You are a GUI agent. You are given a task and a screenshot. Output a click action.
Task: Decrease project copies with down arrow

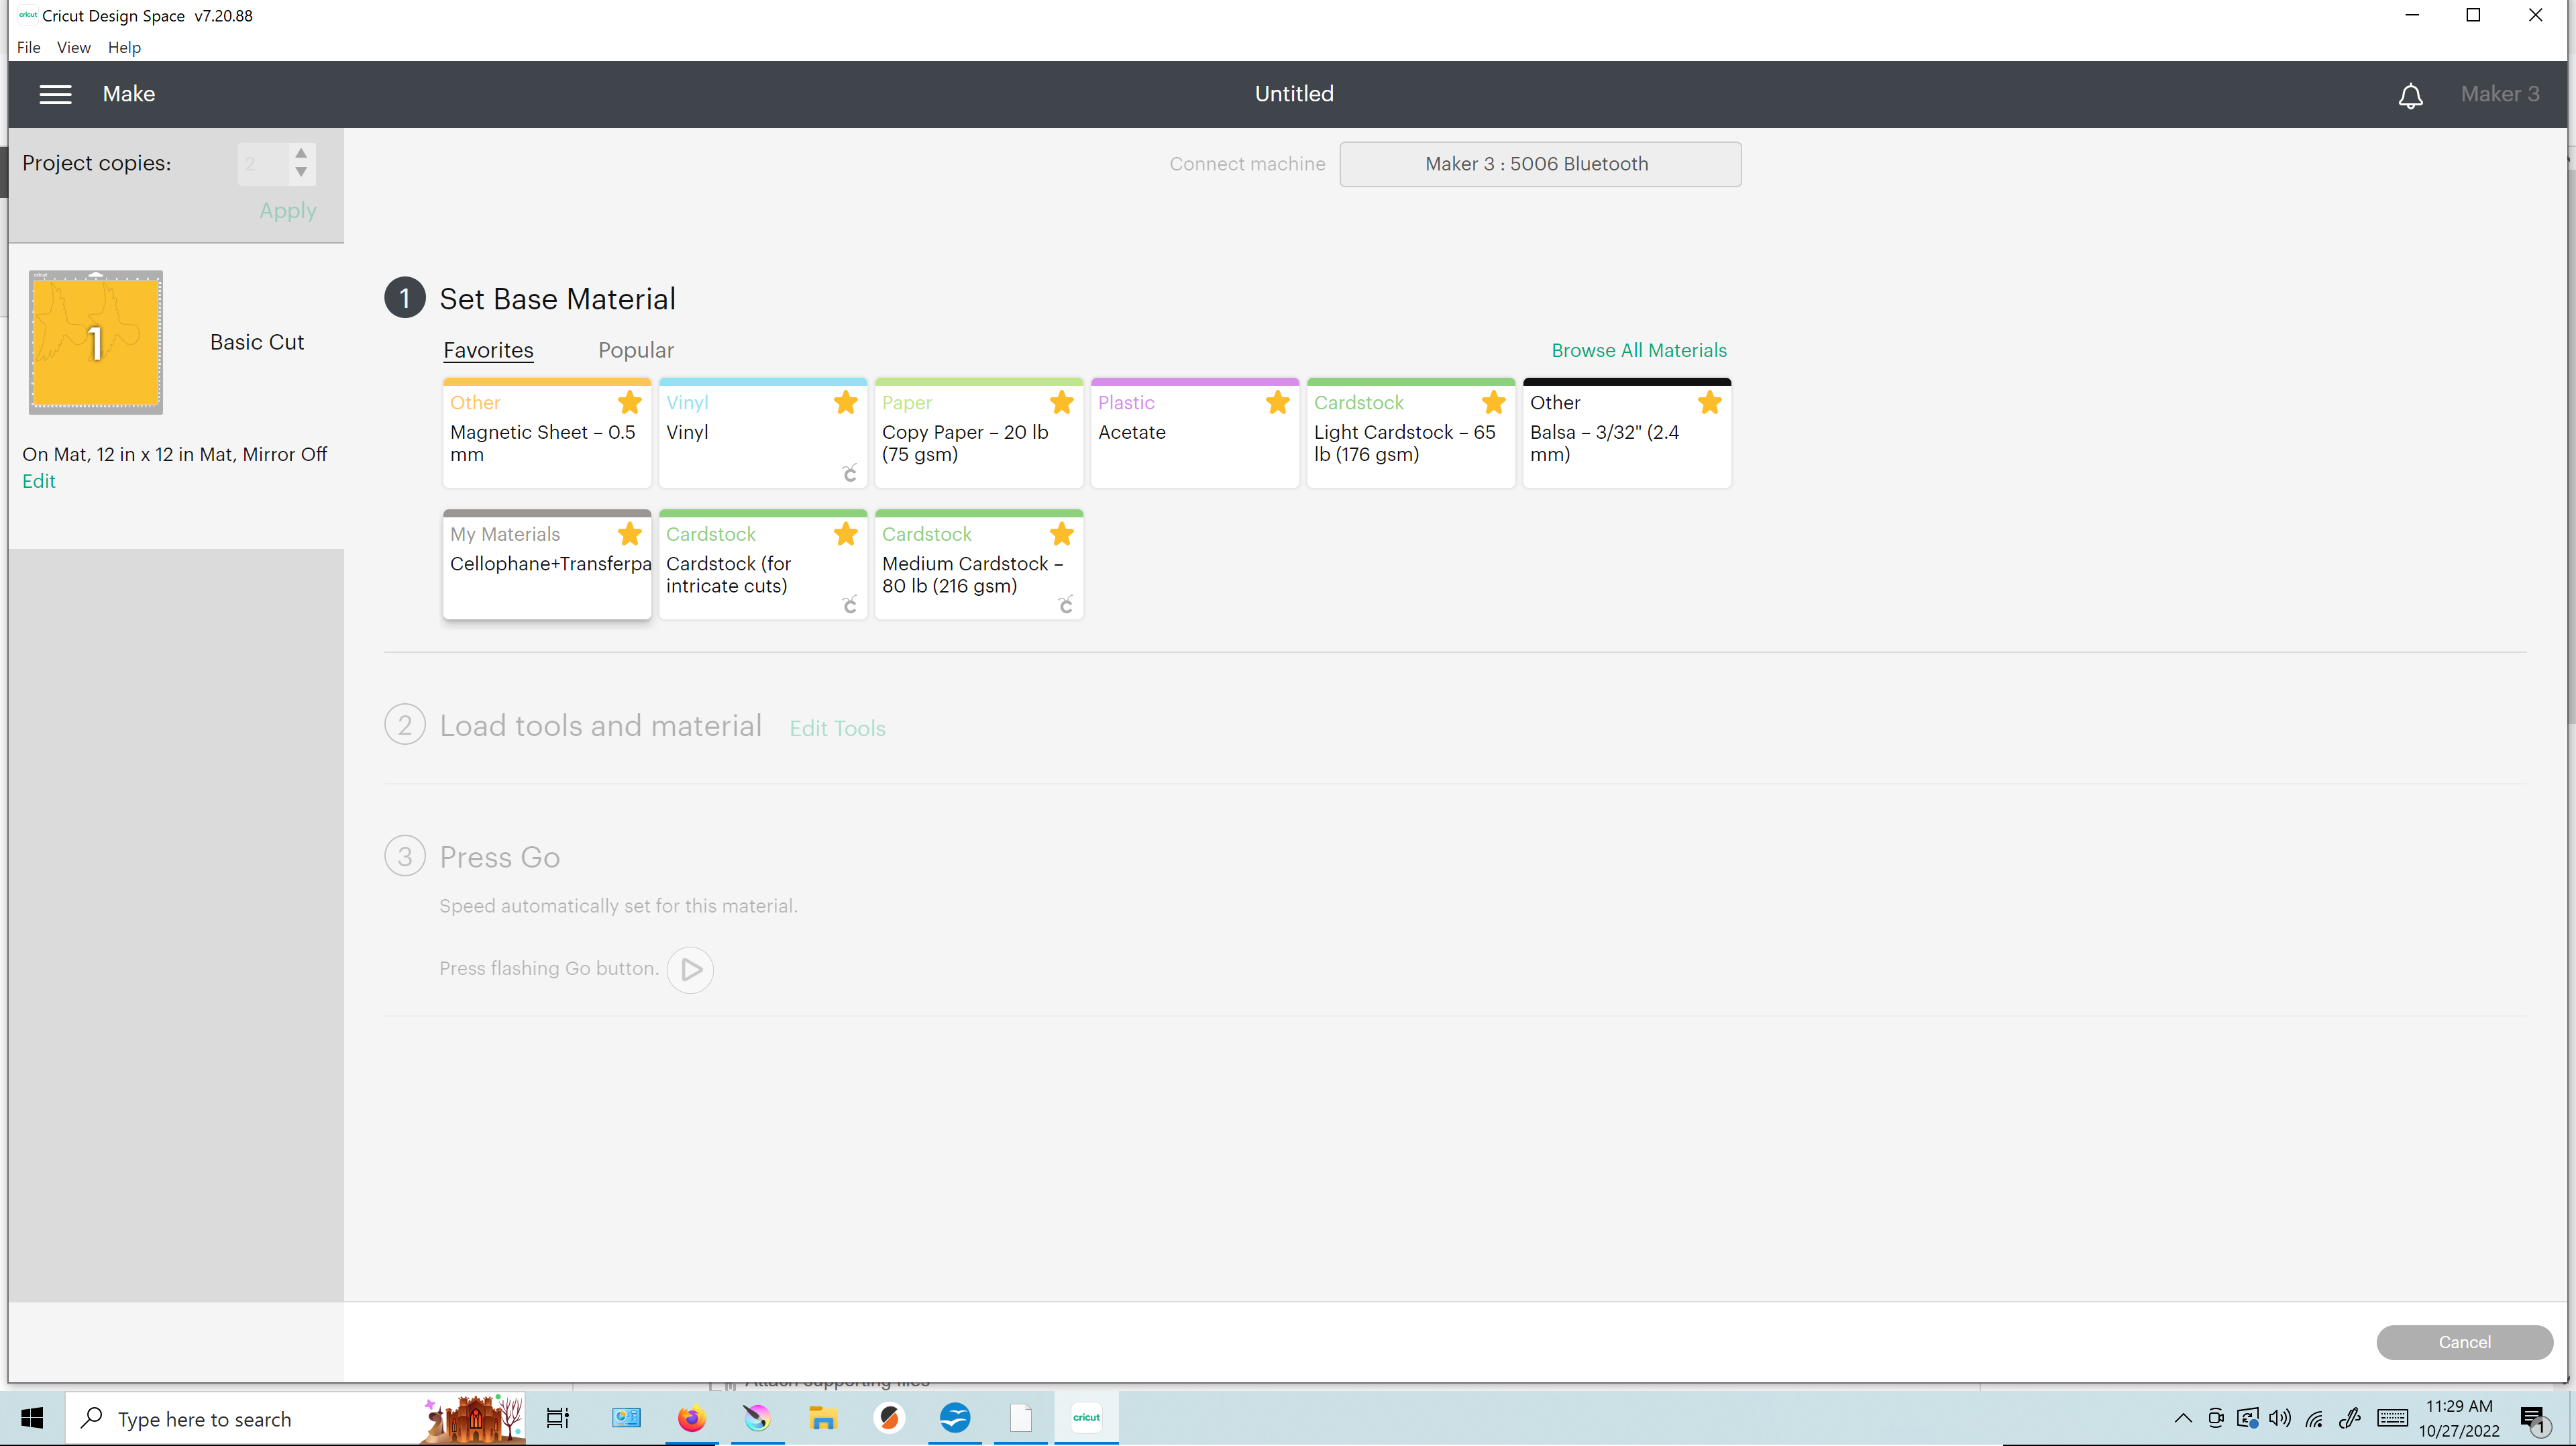coord(301,173)
